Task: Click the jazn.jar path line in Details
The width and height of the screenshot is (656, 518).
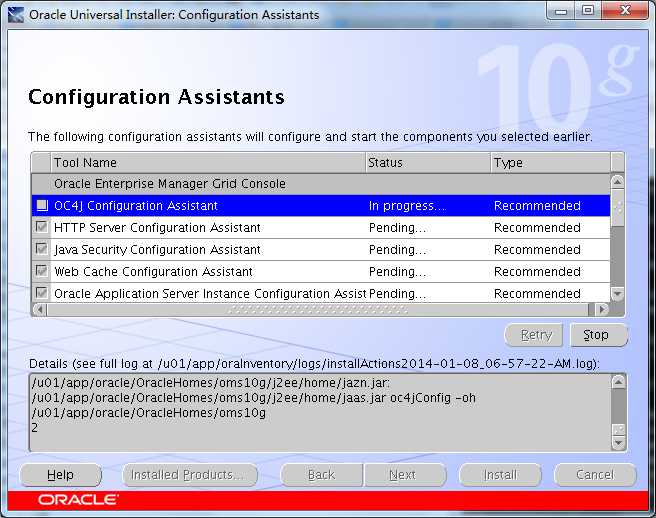Action: [x=211, y=383]
